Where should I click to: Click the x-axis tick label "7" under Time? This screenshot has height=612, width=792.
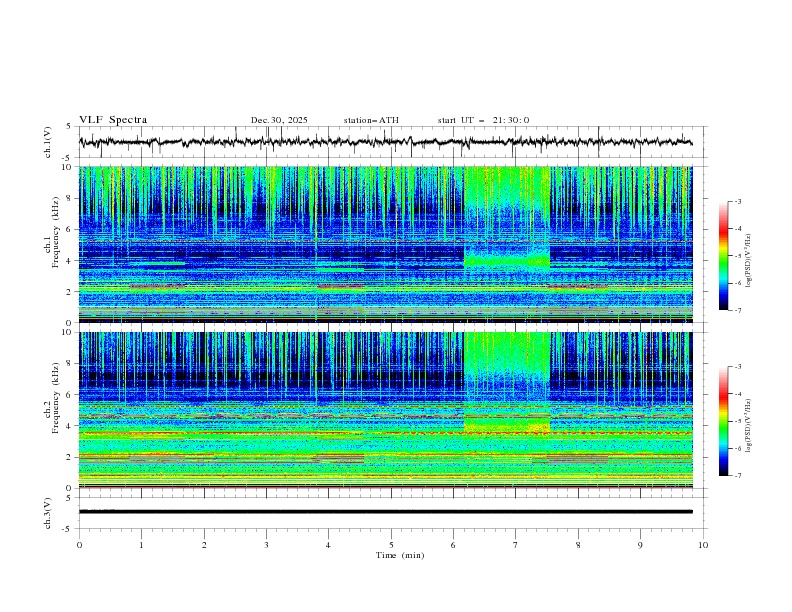pos(516,545)
